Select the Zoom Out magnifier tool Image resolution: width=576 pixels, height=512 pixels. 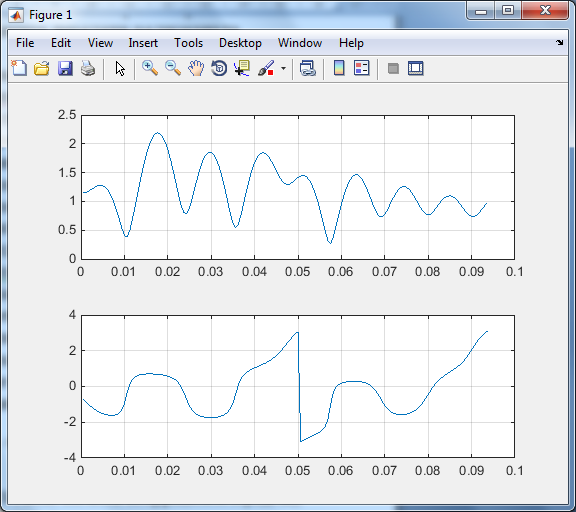pyautogui.click(x=173, y=68)
